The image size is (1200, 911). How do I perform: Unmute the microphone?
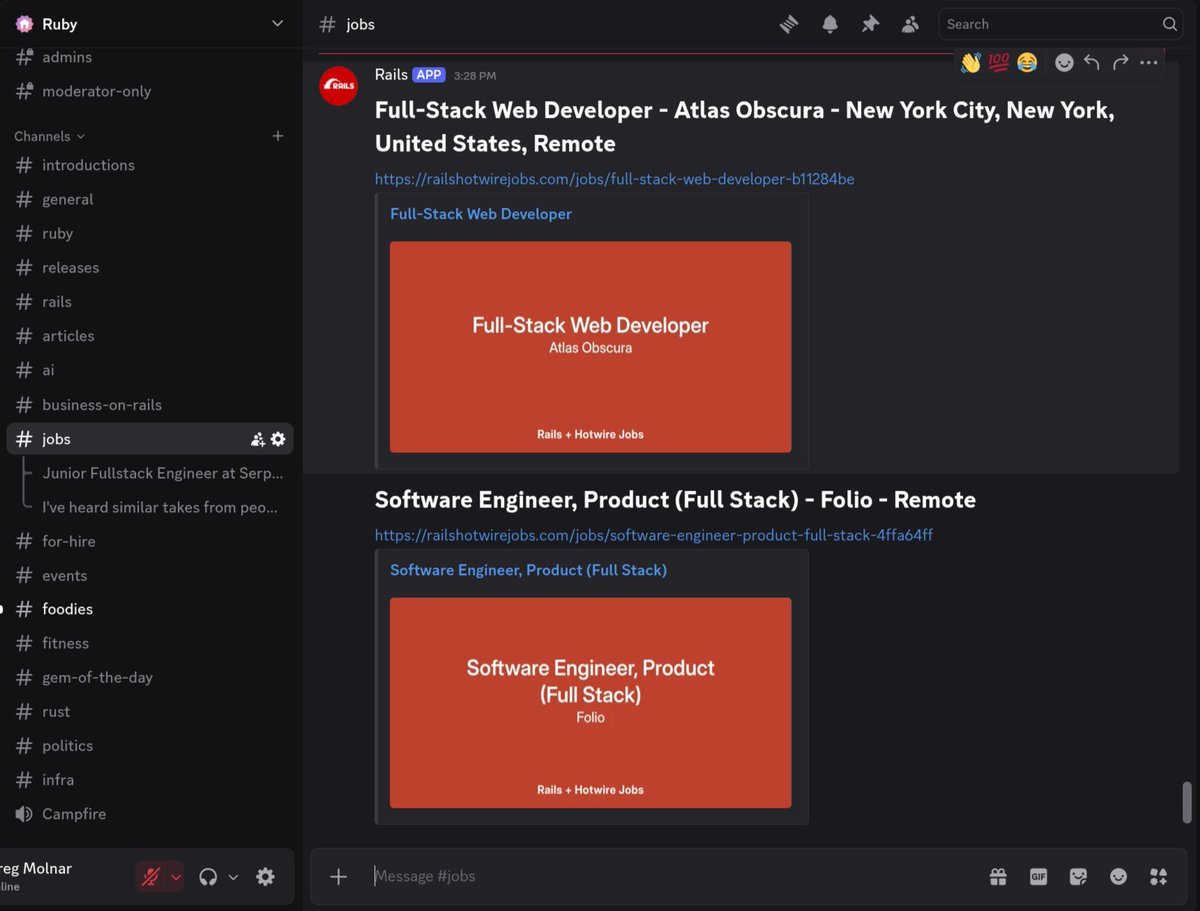point(151,877)
